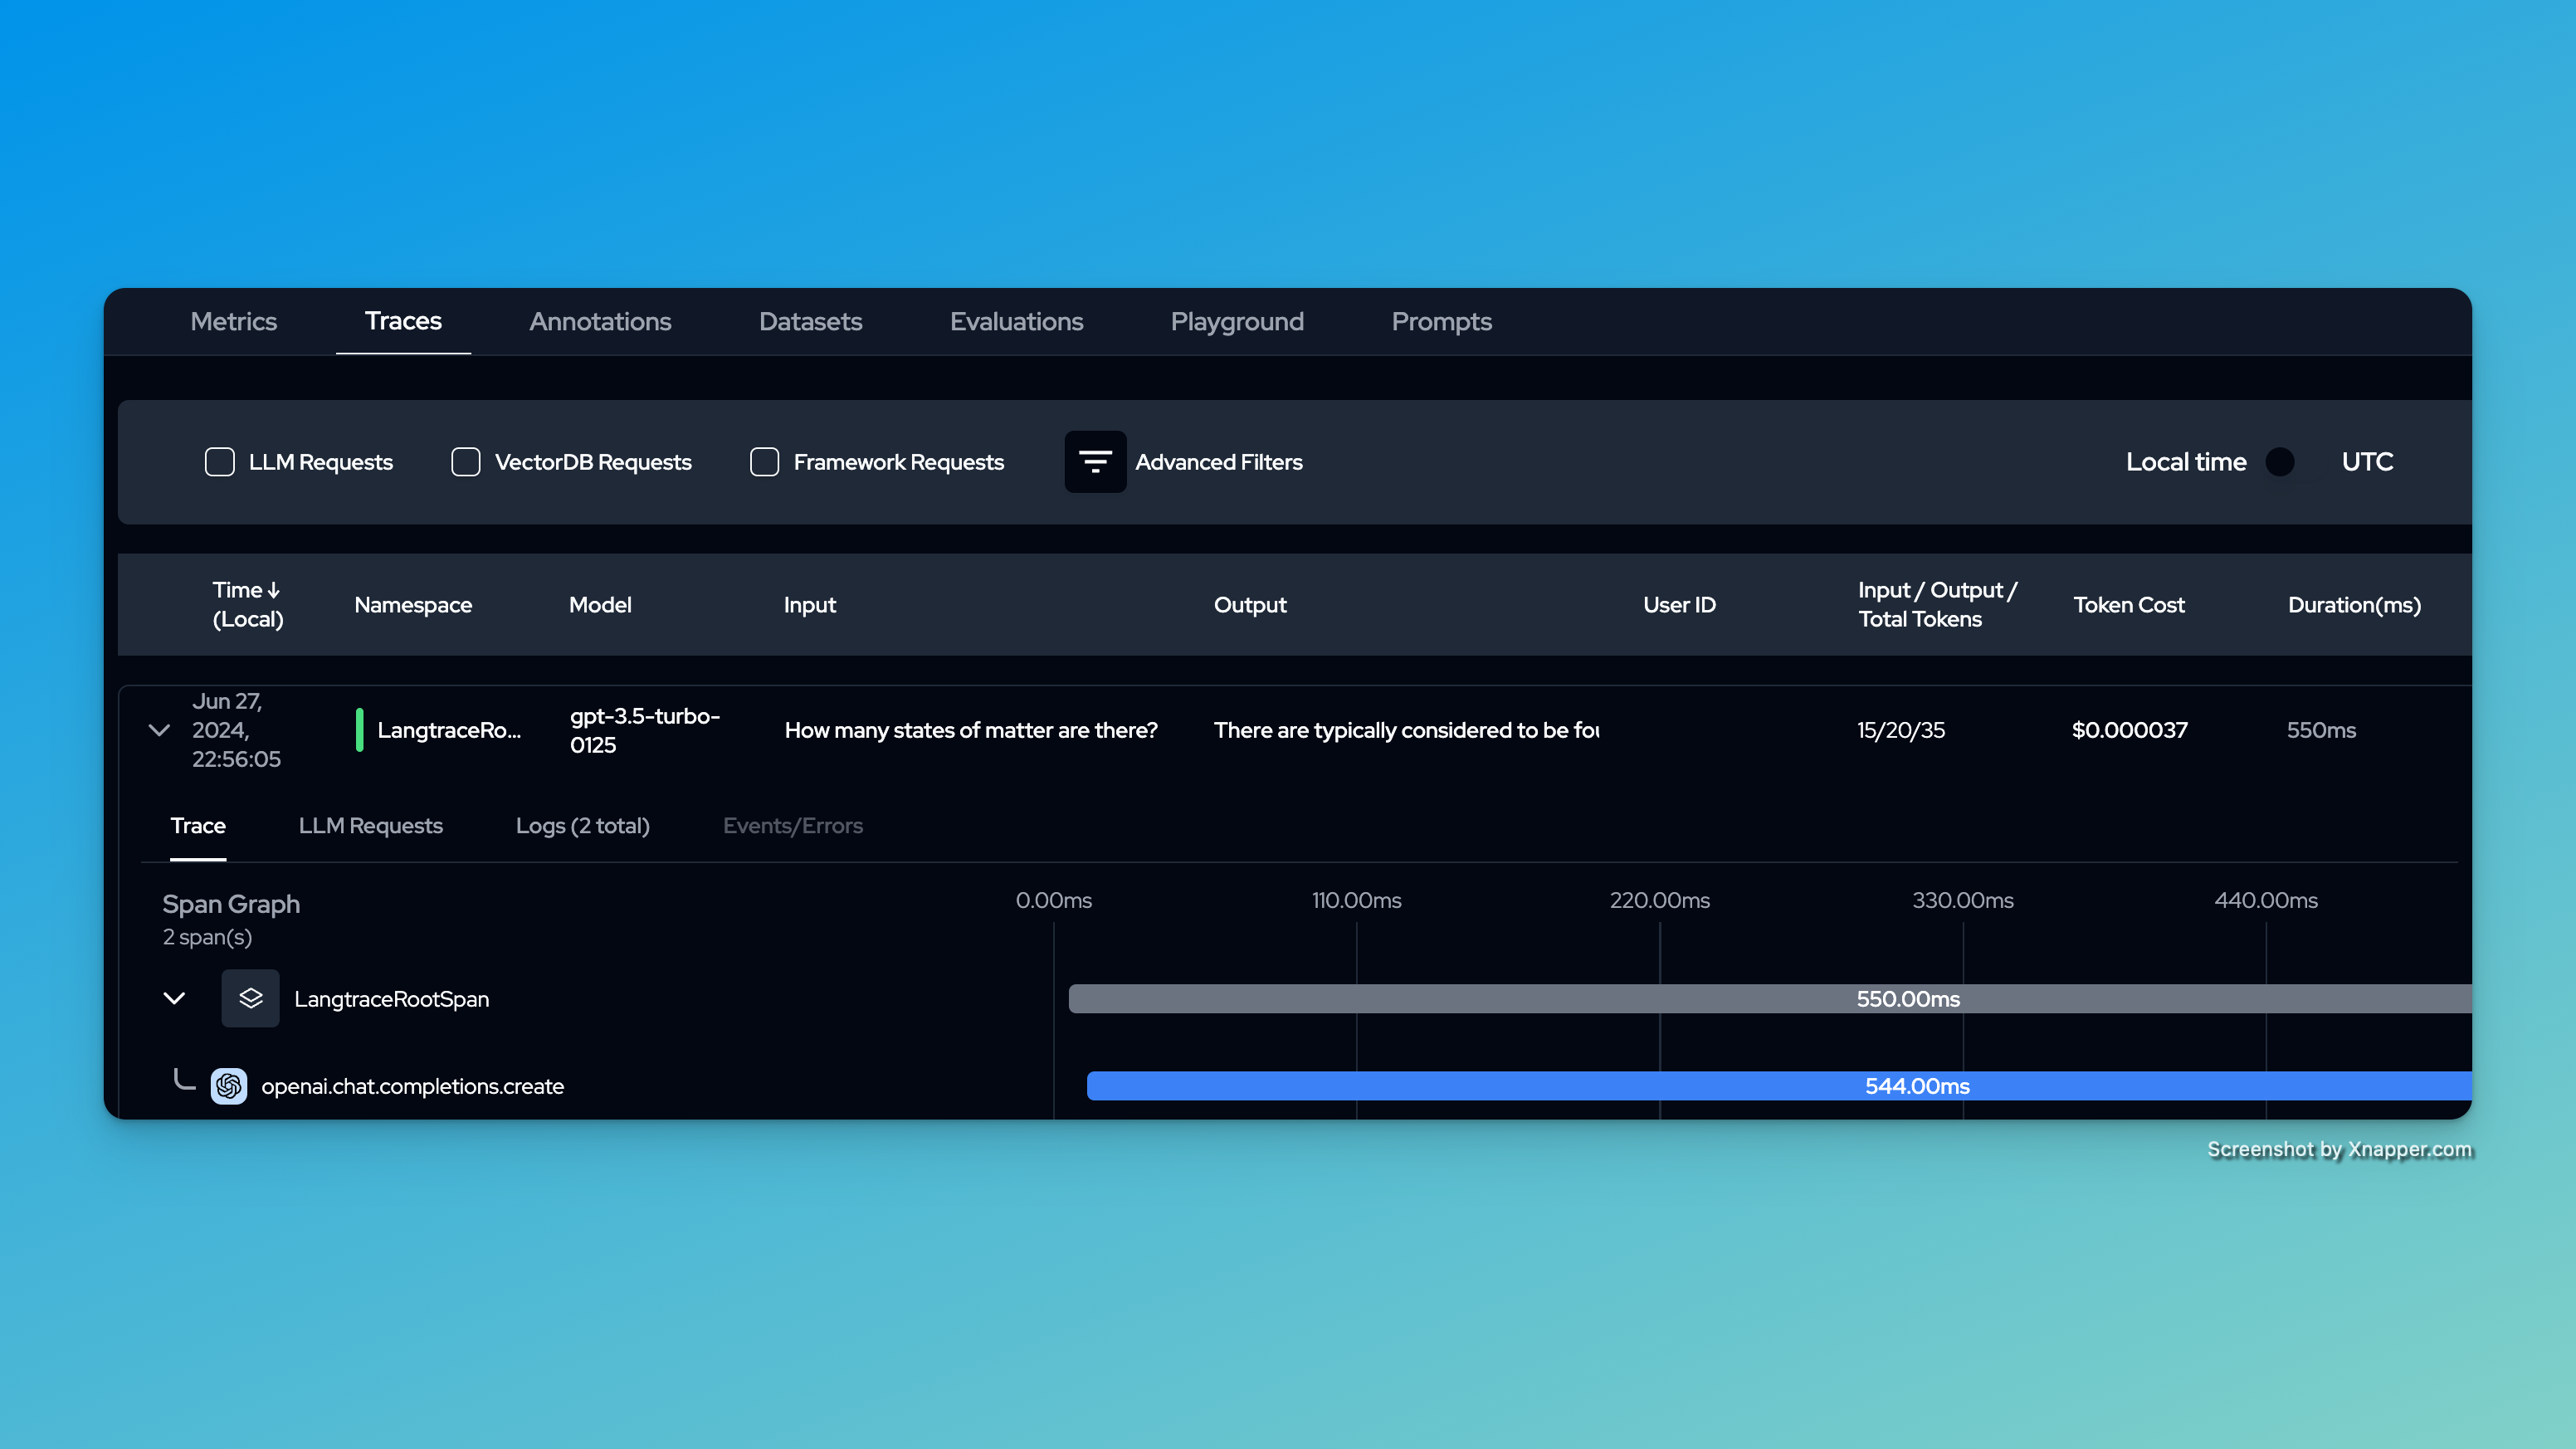Switch to the Metrics tab

point(233,322)
